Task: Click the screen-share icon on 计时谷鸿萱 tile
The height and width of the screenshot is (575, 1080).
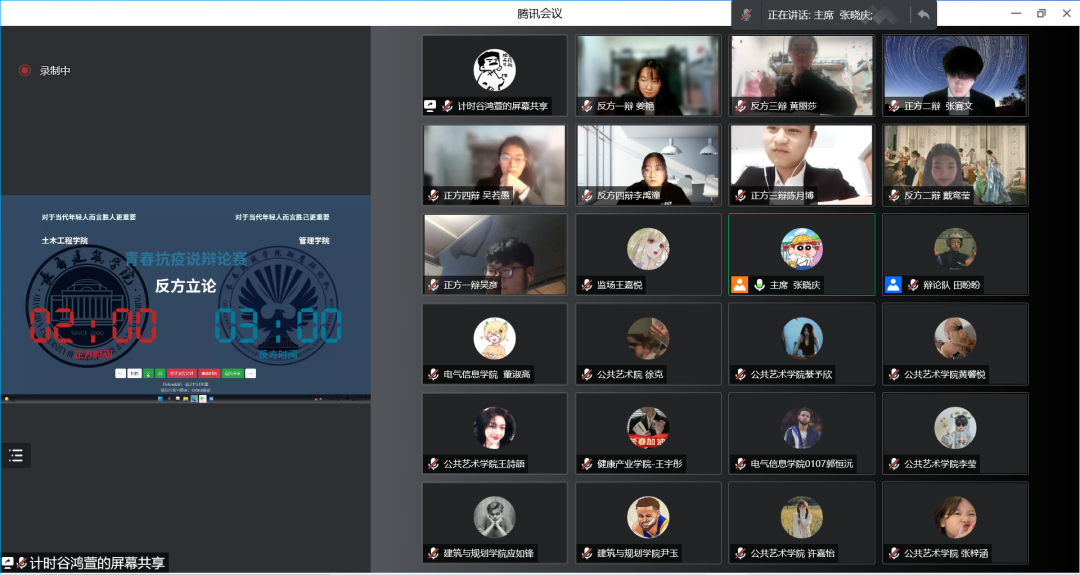Action: [430, 106]
